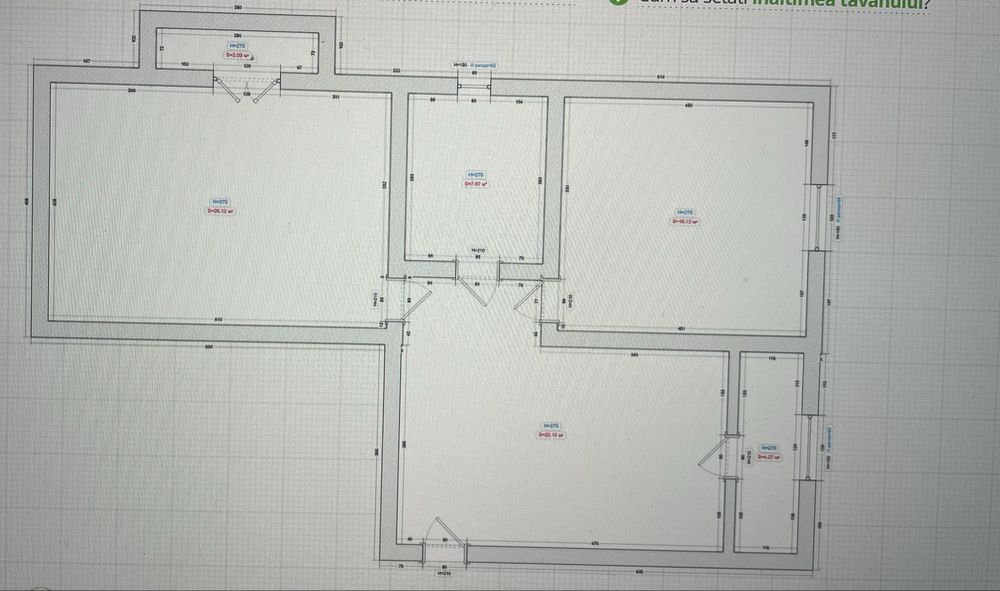The width and height of the screenshot is (1000, 591).
Task: Click the 481 dimension on the right room's bottom wall
Action: click(x=681, y=329)
